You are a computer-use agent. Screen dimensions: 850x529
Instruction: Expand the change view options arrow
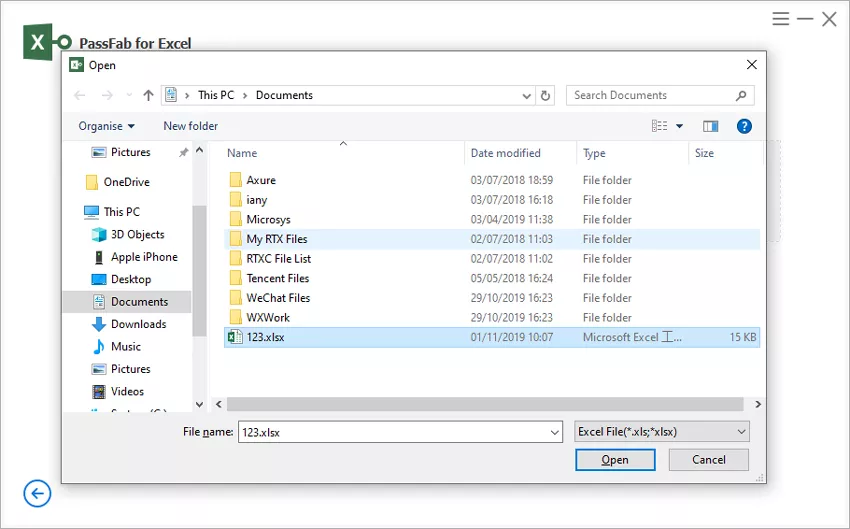click(680, 126)
